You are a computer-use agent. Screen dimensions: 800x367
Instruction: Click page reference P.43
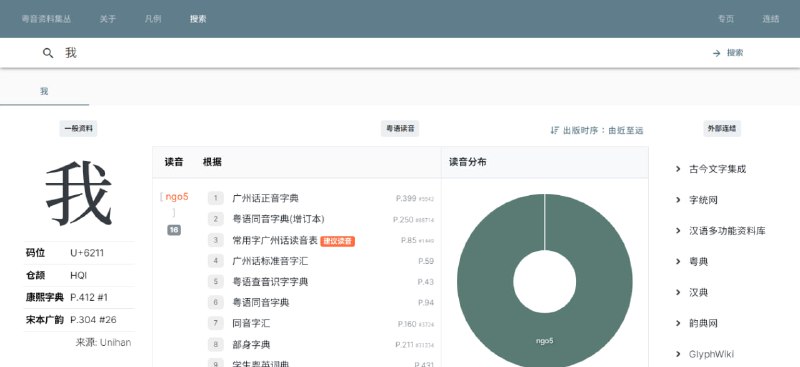[426, 282]
